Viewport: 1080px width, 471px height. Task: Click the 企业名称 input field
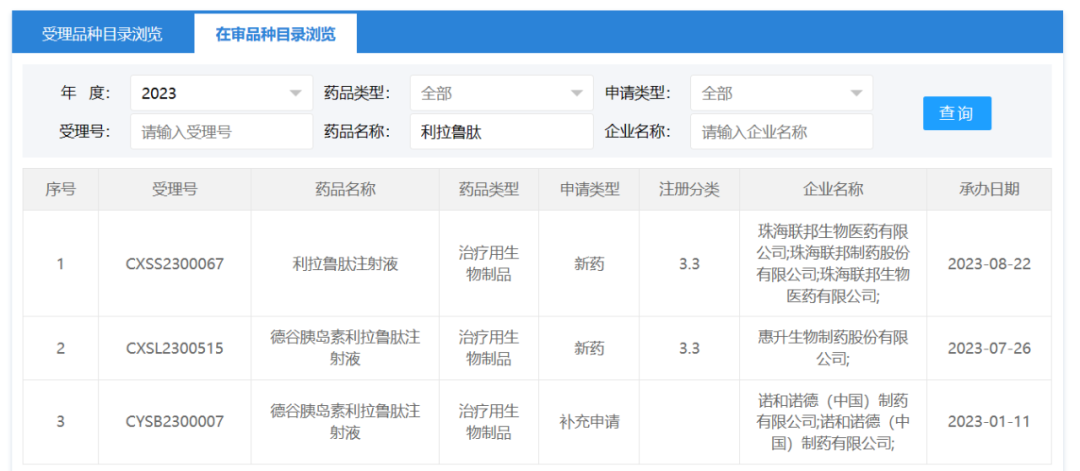click(x=781, y=131)
